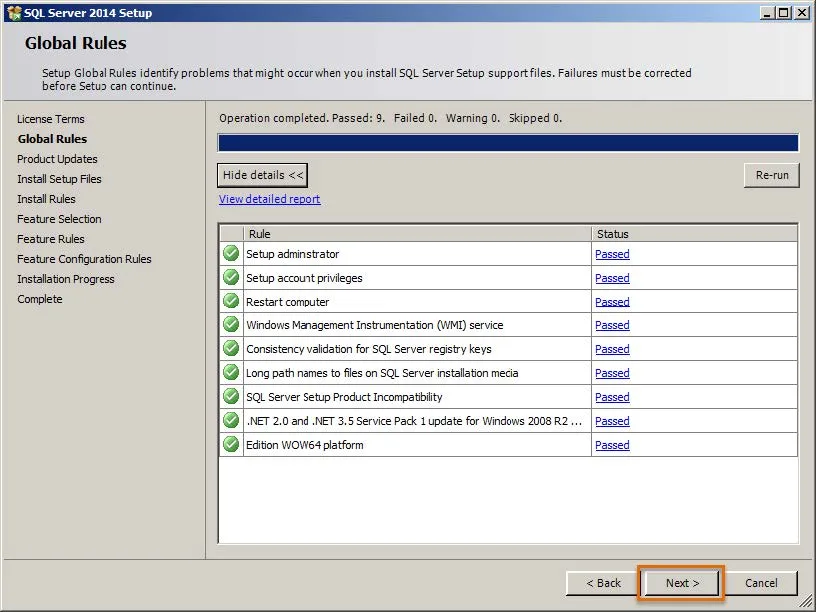The image size is (816, 612).
Task: Click the Operation completed status text
Action: coord(390,118)
